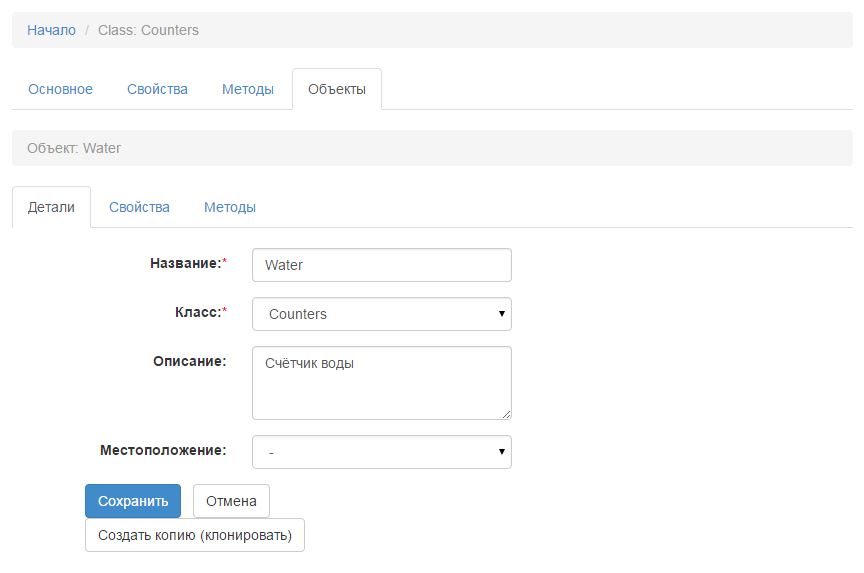Viewport: 864px width, 573px height.
Task: Select the Объекты tab
Action: click(336, 89)
